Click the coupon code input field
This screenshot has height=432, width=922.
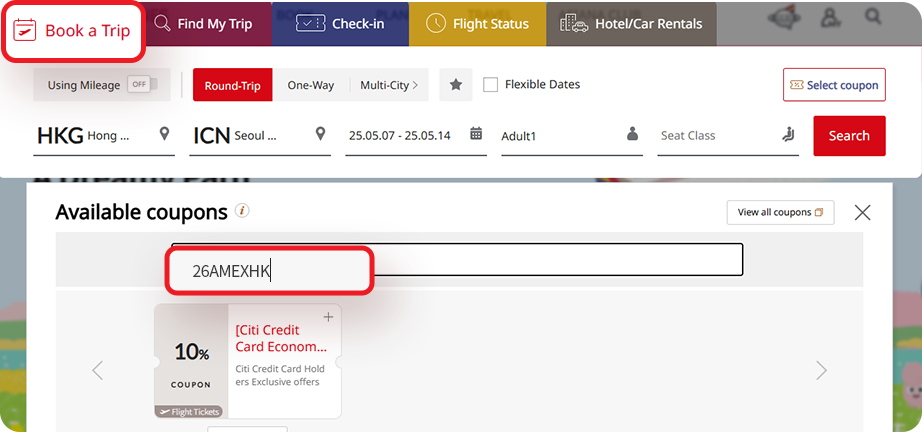coord(457,260)
